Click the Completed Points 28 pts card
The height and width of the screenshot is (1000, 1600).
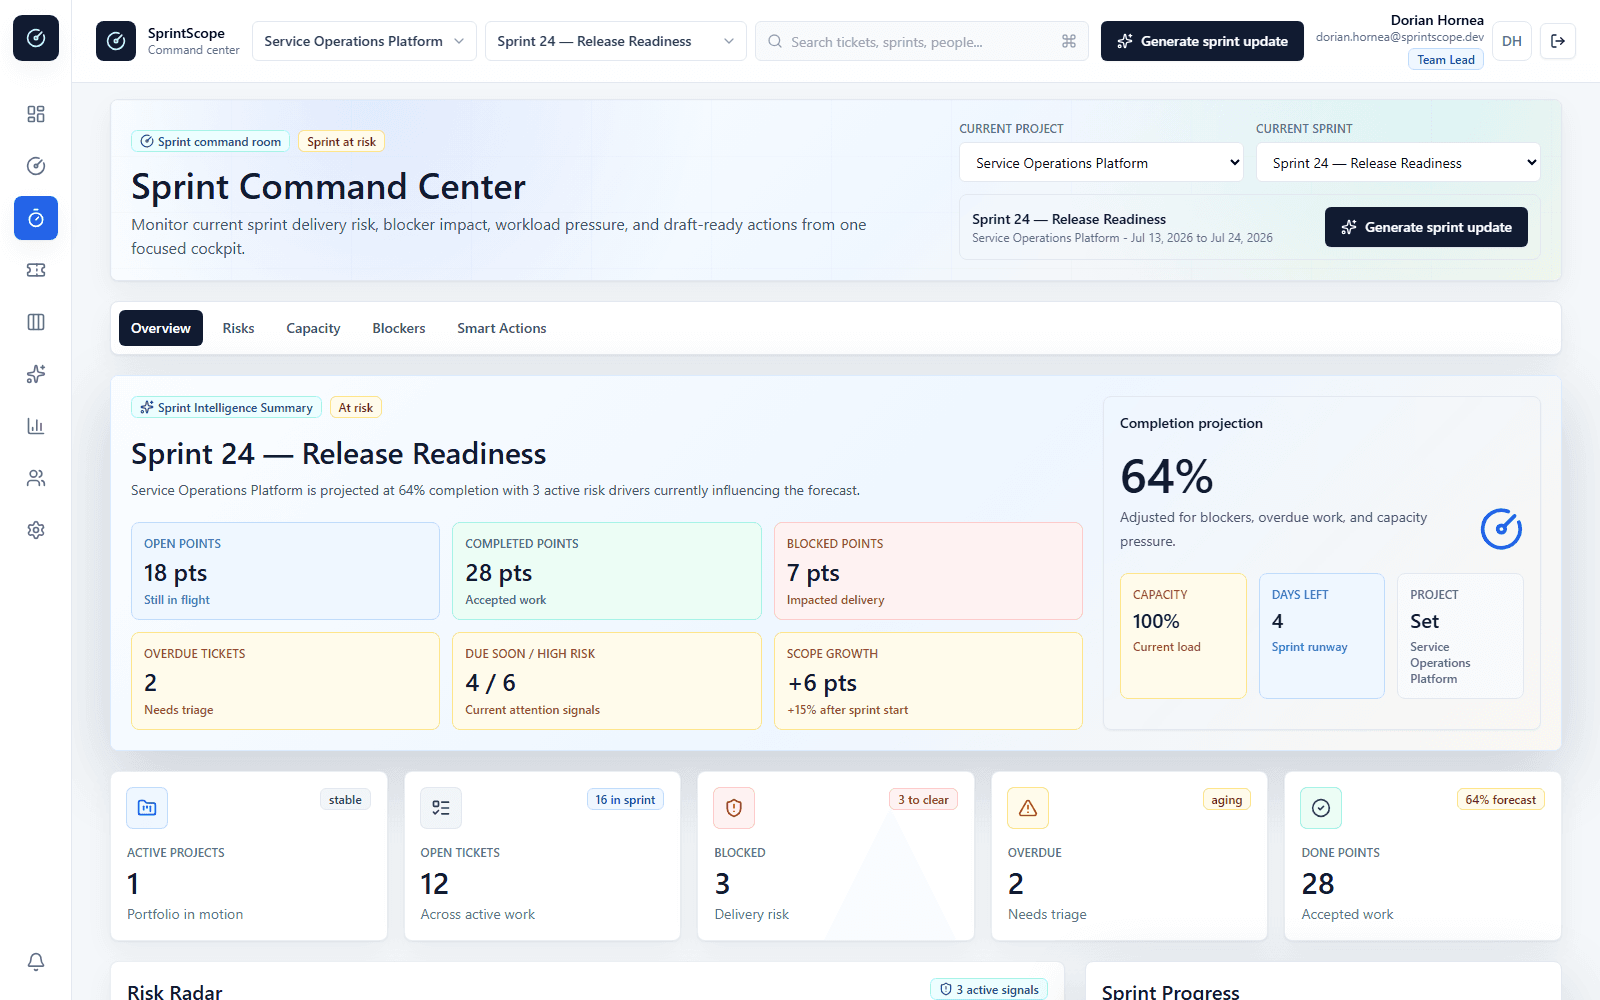point(607,571)
